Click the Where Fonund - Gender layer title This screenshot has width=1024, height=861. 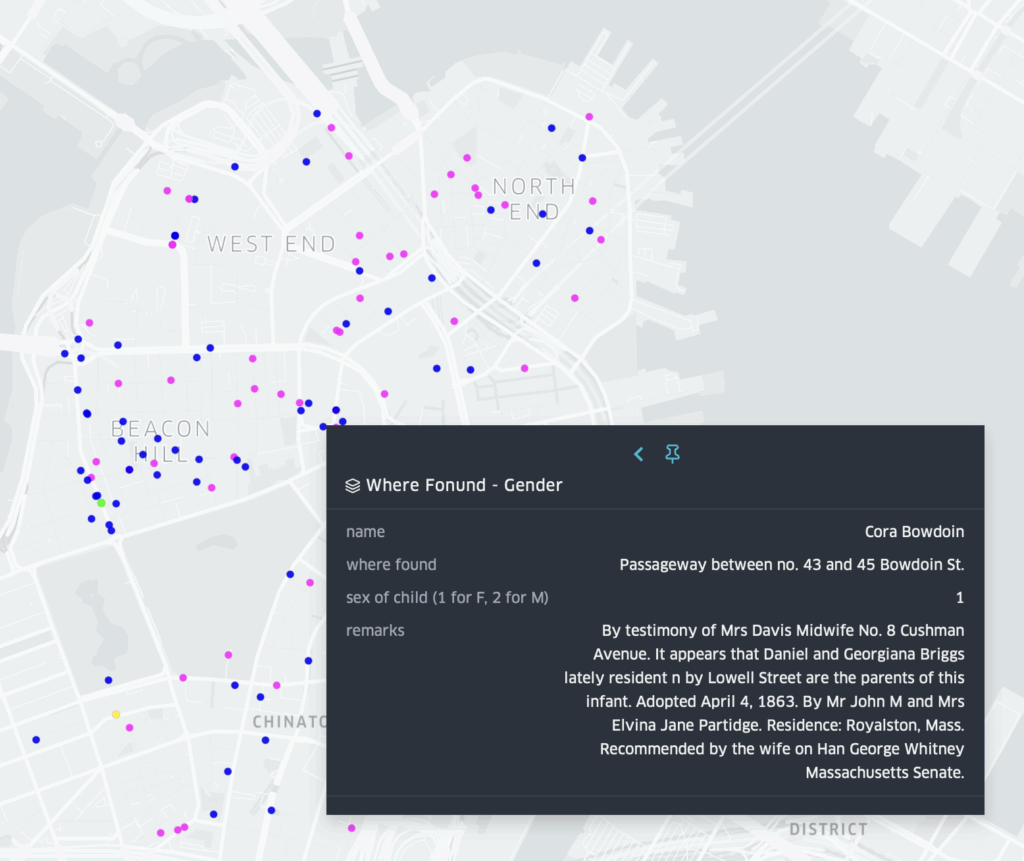pyautogui.click(x=464, y=485)
